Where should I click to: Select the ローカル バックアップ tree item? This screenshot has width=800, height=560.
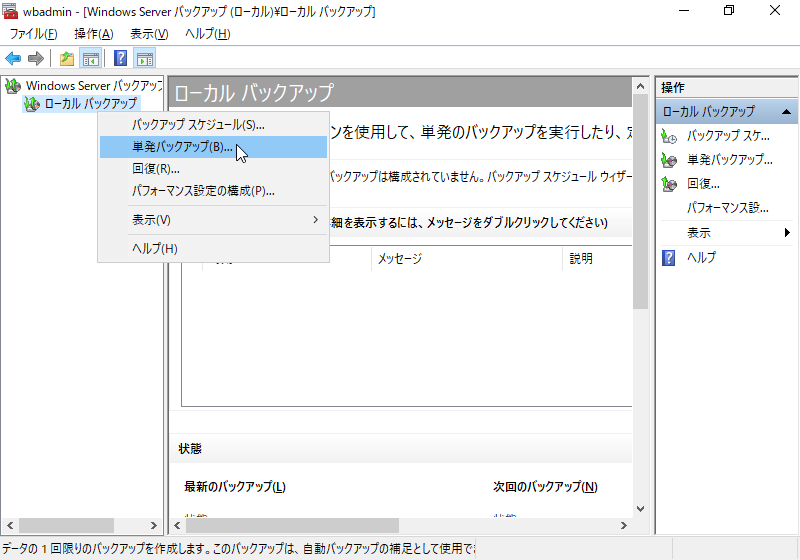(91, 104)
